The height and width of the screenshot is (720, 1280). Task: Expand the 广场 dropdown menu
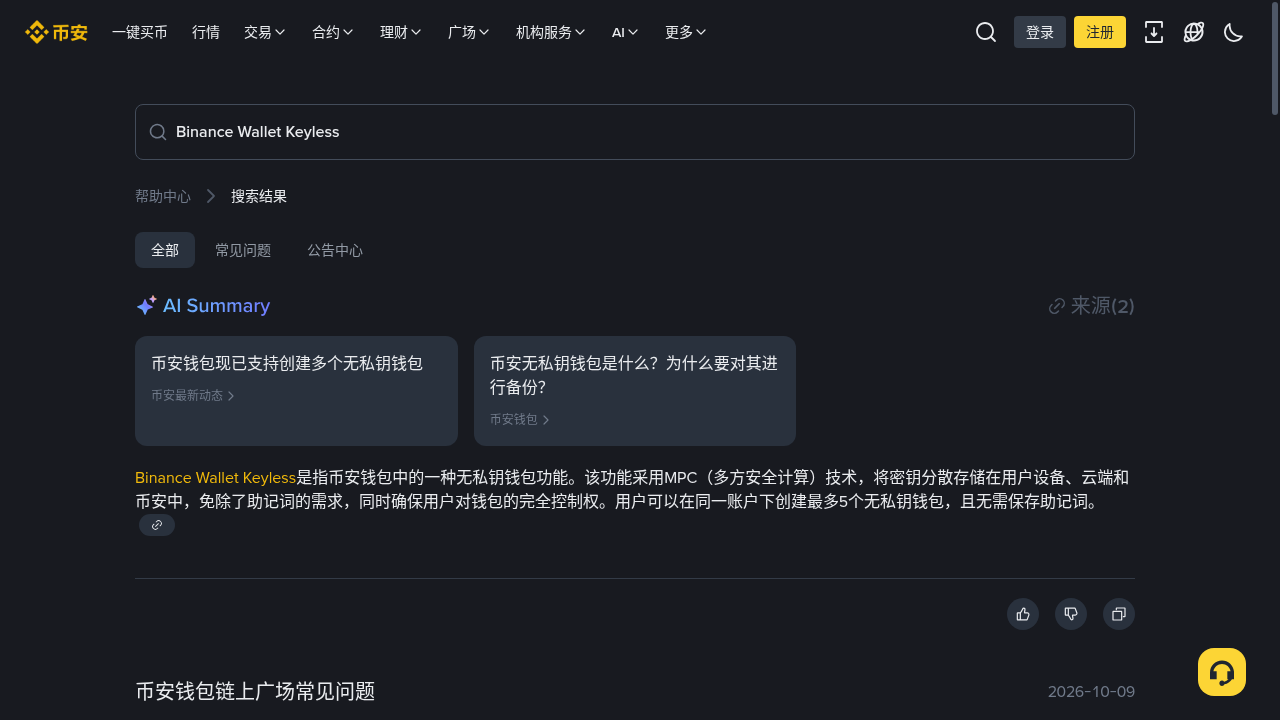pos(469,32)
